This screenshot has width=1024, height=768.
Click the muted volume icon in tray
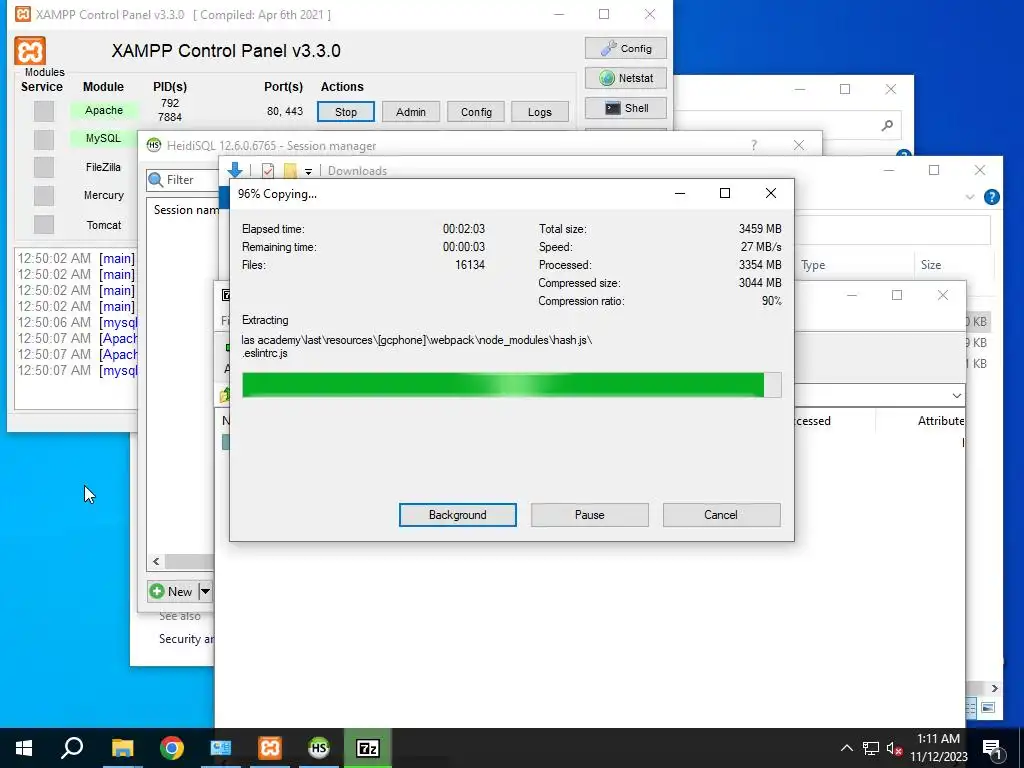pos(894,748)
